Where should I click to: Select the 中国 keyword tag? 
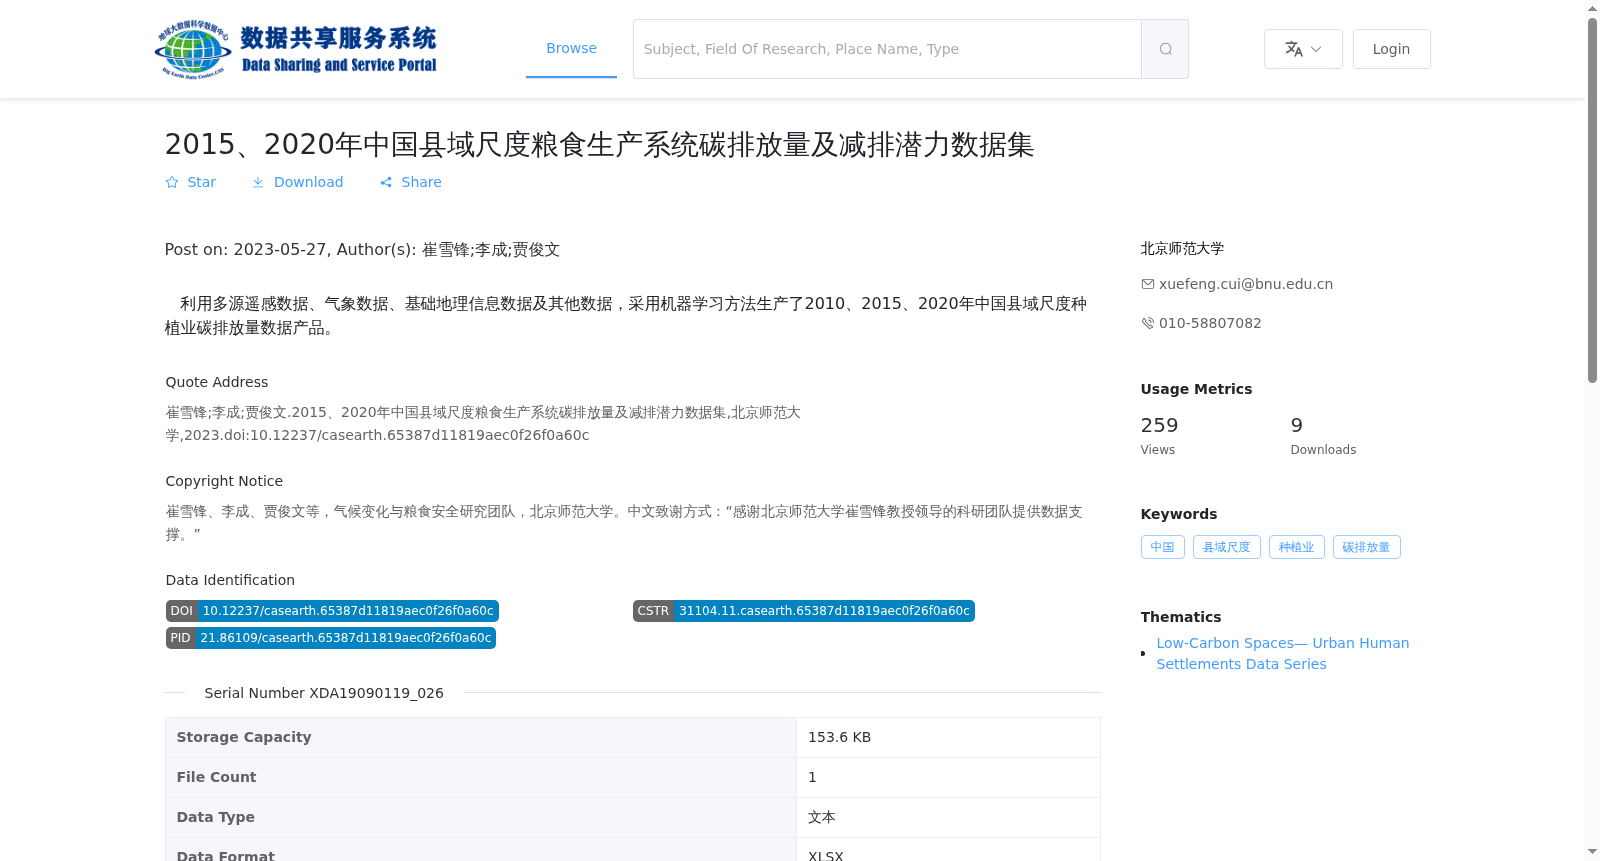pyautogui.click(x=1162, y=547)
